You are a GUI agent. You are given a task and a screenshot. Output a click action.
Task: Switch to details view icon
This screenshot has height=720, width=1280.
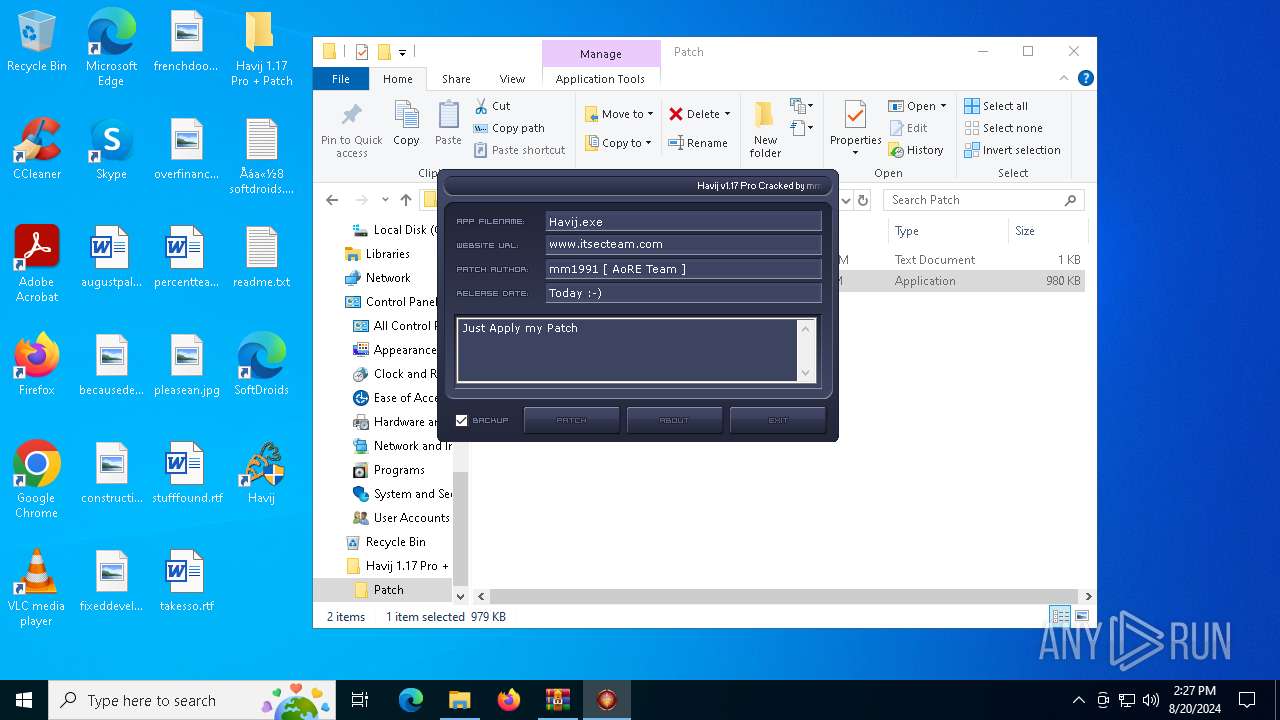click(1059, 616)
